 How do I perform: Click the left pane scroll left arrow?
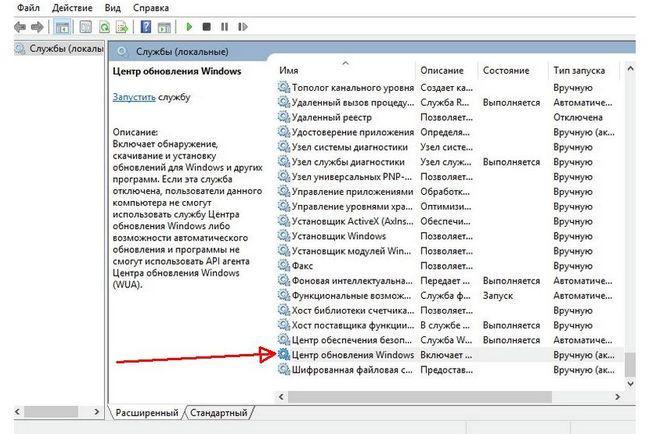[x=18, y=412]
